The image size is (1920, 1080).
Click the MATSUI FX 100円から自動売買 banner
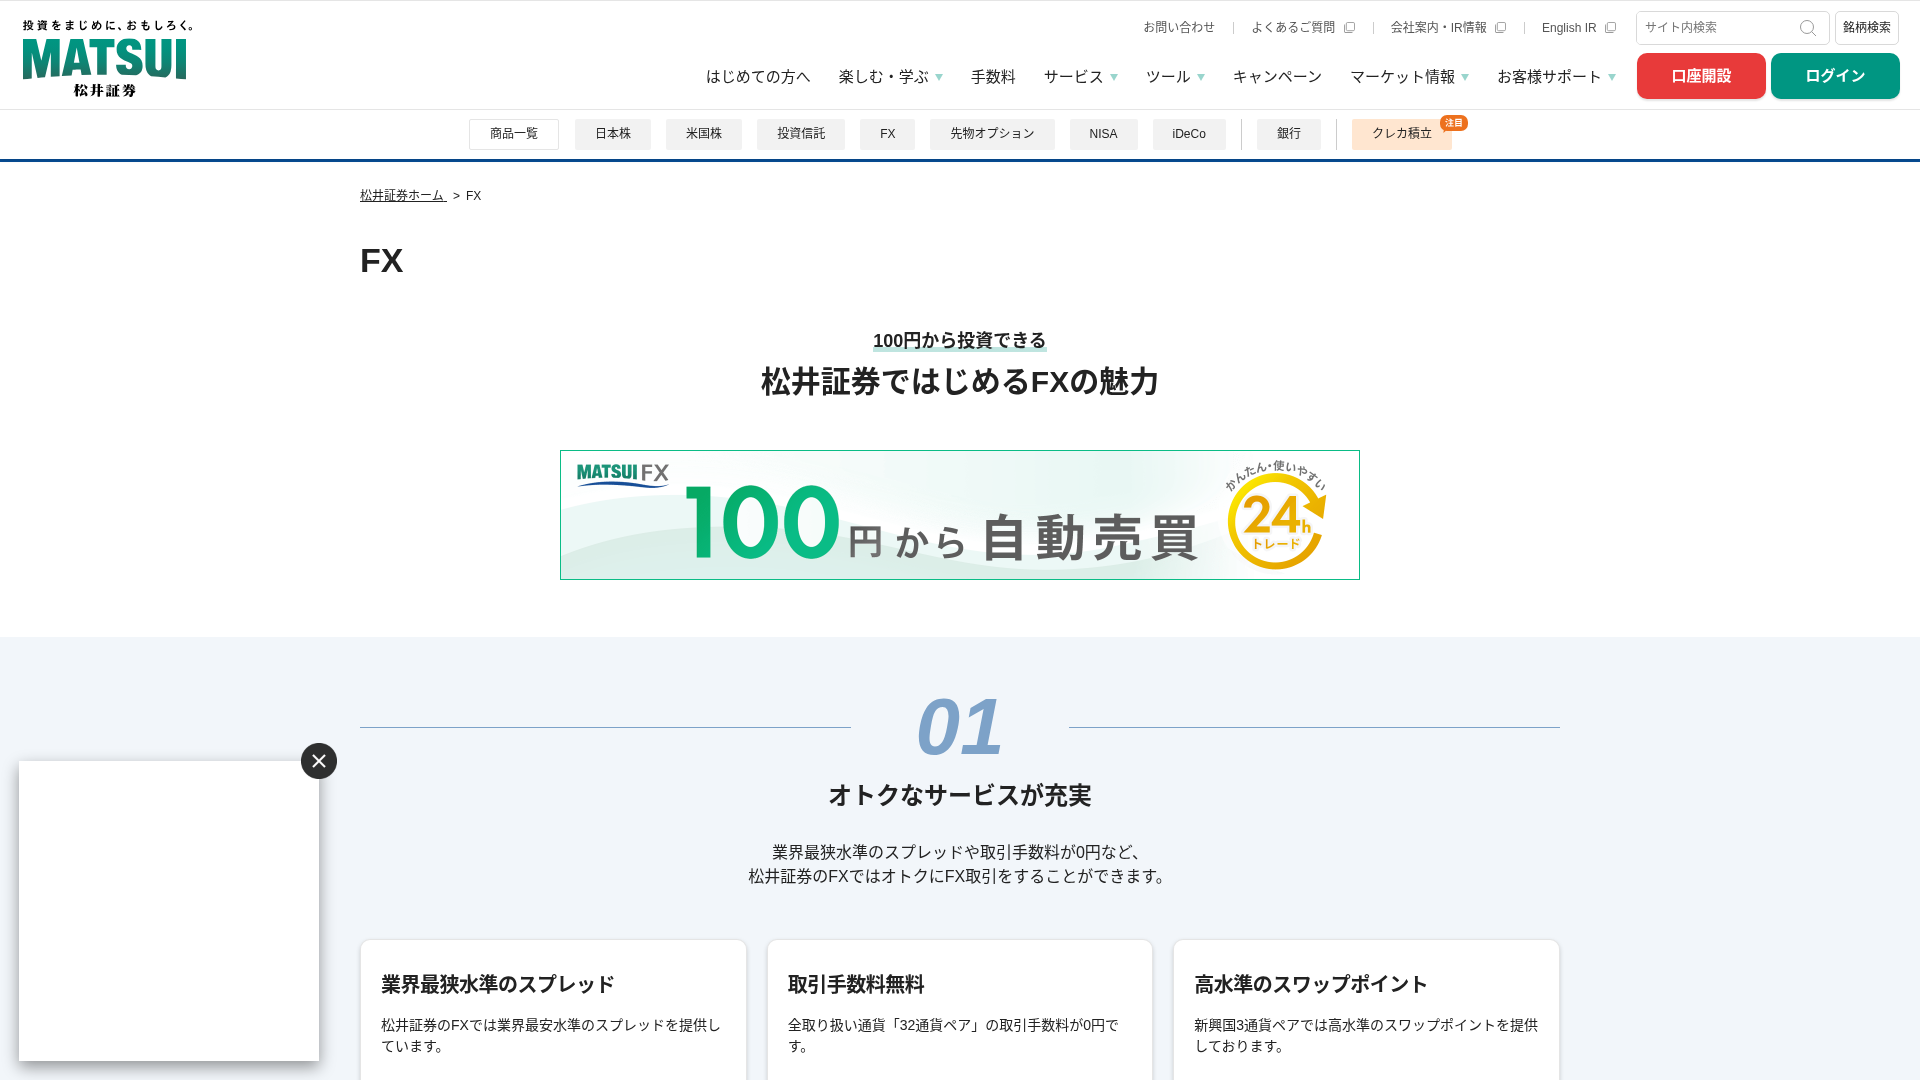pos(960,515)
